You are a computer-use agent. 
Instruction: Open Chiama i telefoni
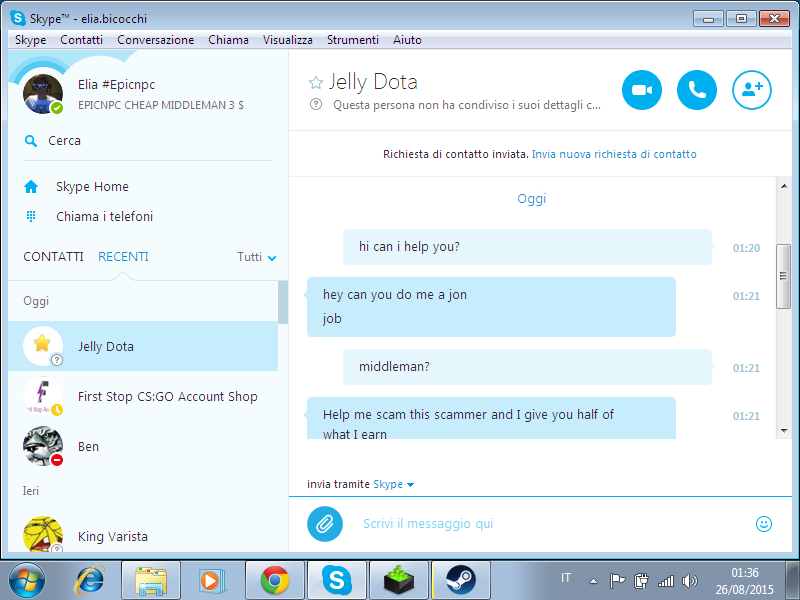[x=105, y=216]
